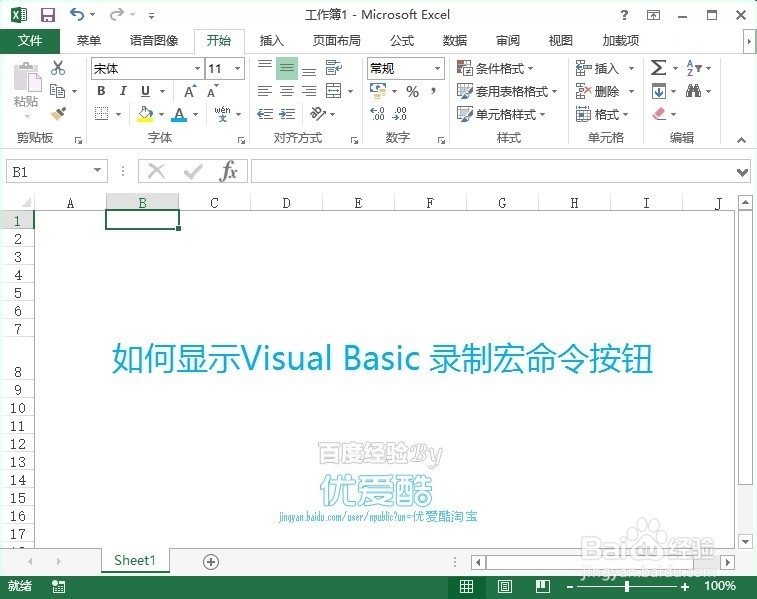Open the 条件格式 dropdown
This screenshot has width=757, height=599.
point(495,68)
